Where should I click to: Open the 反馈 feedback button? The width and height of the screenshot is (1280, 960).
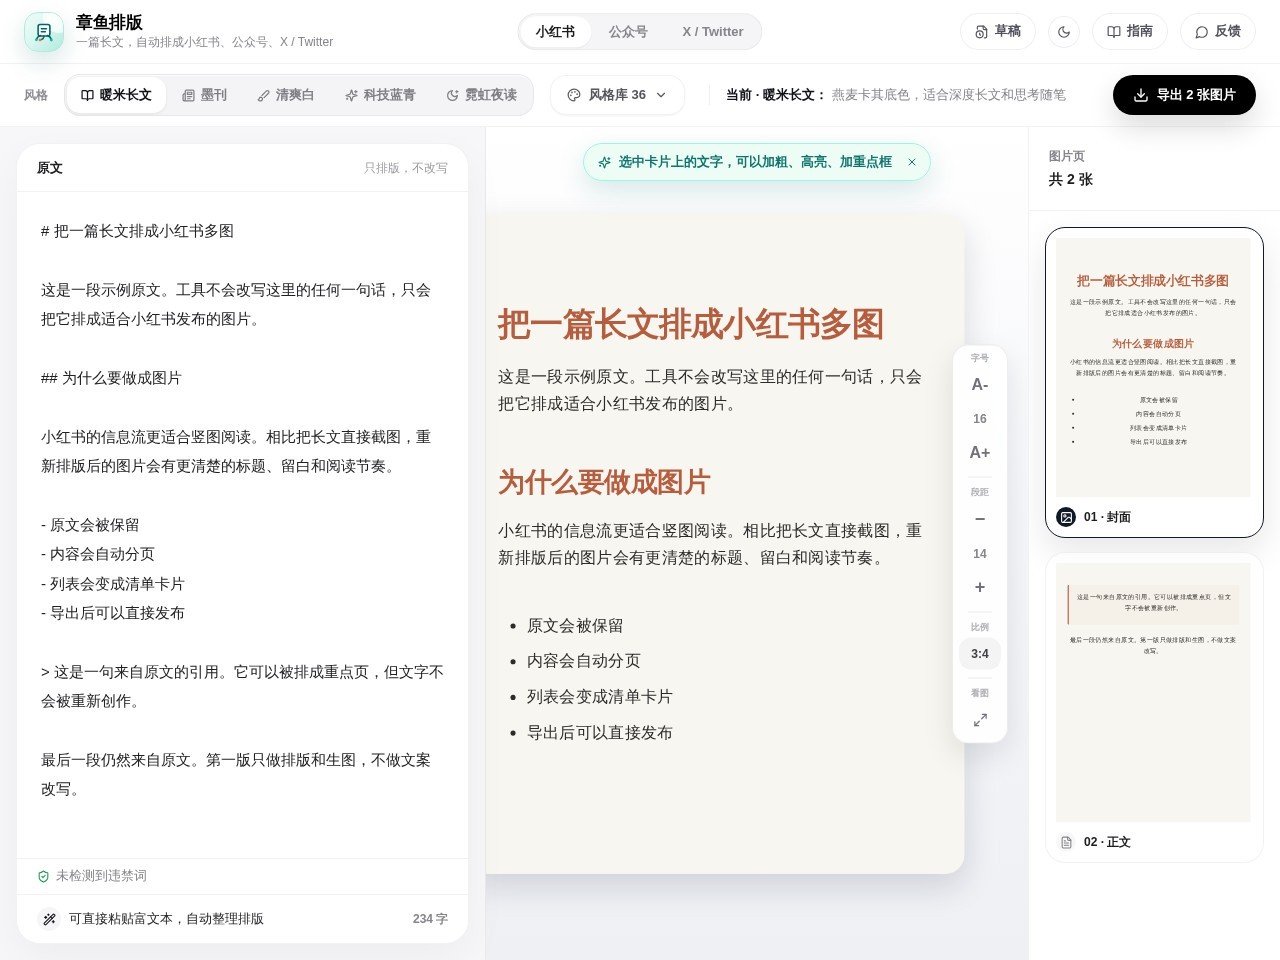(x=1218, y=32)
